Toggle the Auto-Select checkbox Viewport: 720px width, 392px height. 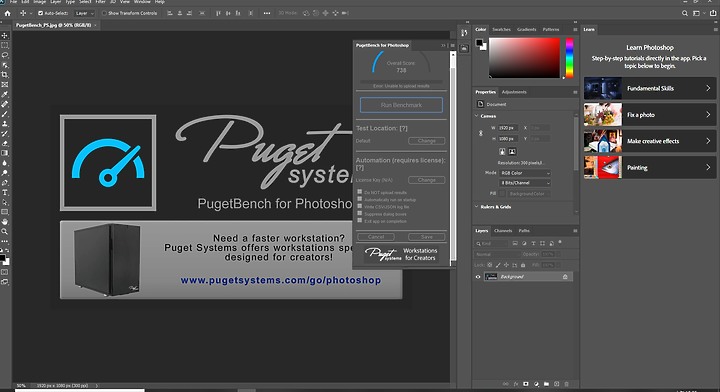click(x=40, y=13)
